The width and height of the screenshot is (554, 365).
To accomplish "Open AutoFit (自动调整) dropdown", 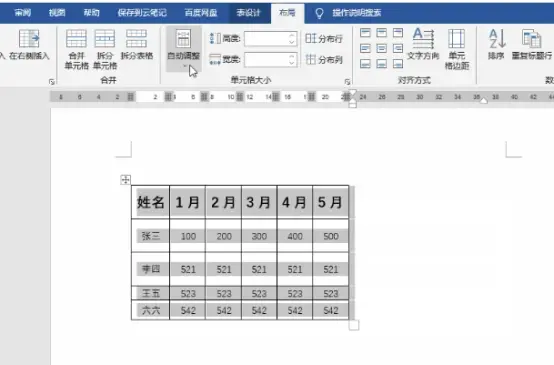I will click(x=184, y=49).
